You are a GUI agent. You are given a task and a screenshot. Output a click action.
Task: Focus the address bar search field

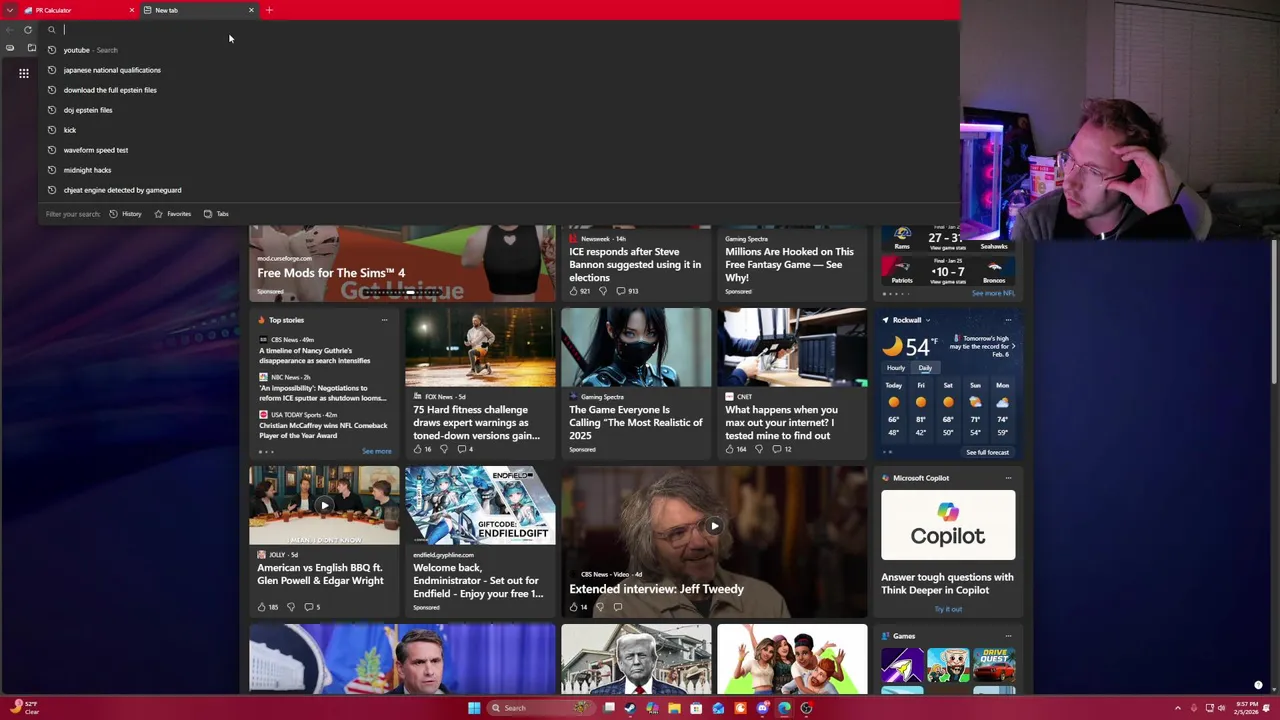click(x=500, y=30)
